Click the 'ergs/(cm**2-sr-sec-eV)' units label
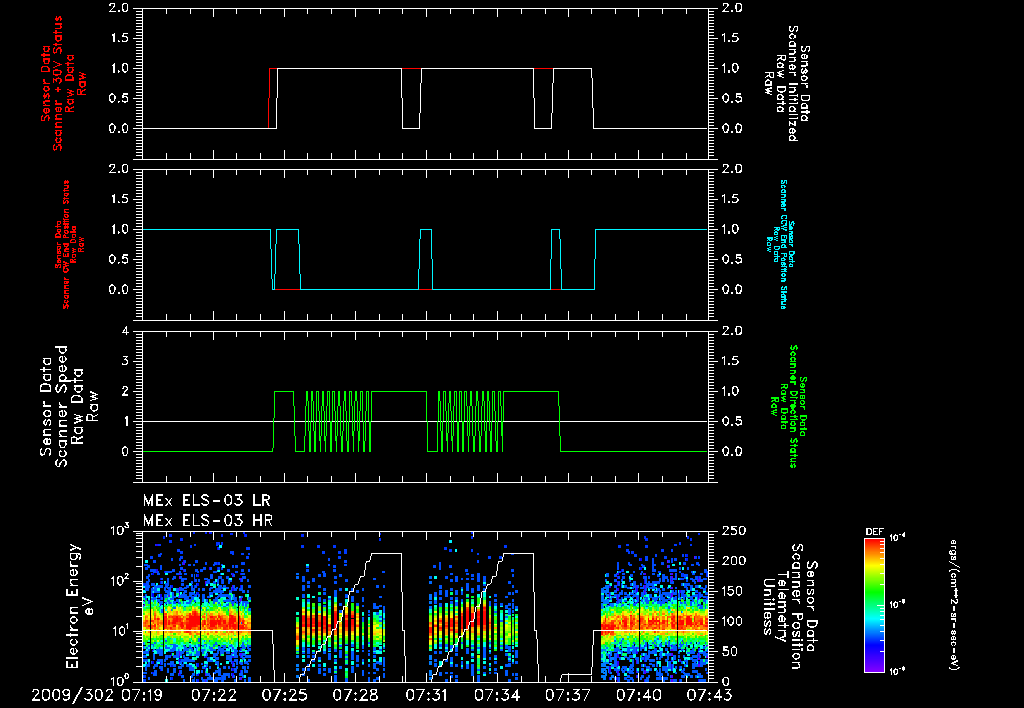Viewport: 1024px width, 708px height. tap(953, 605)
